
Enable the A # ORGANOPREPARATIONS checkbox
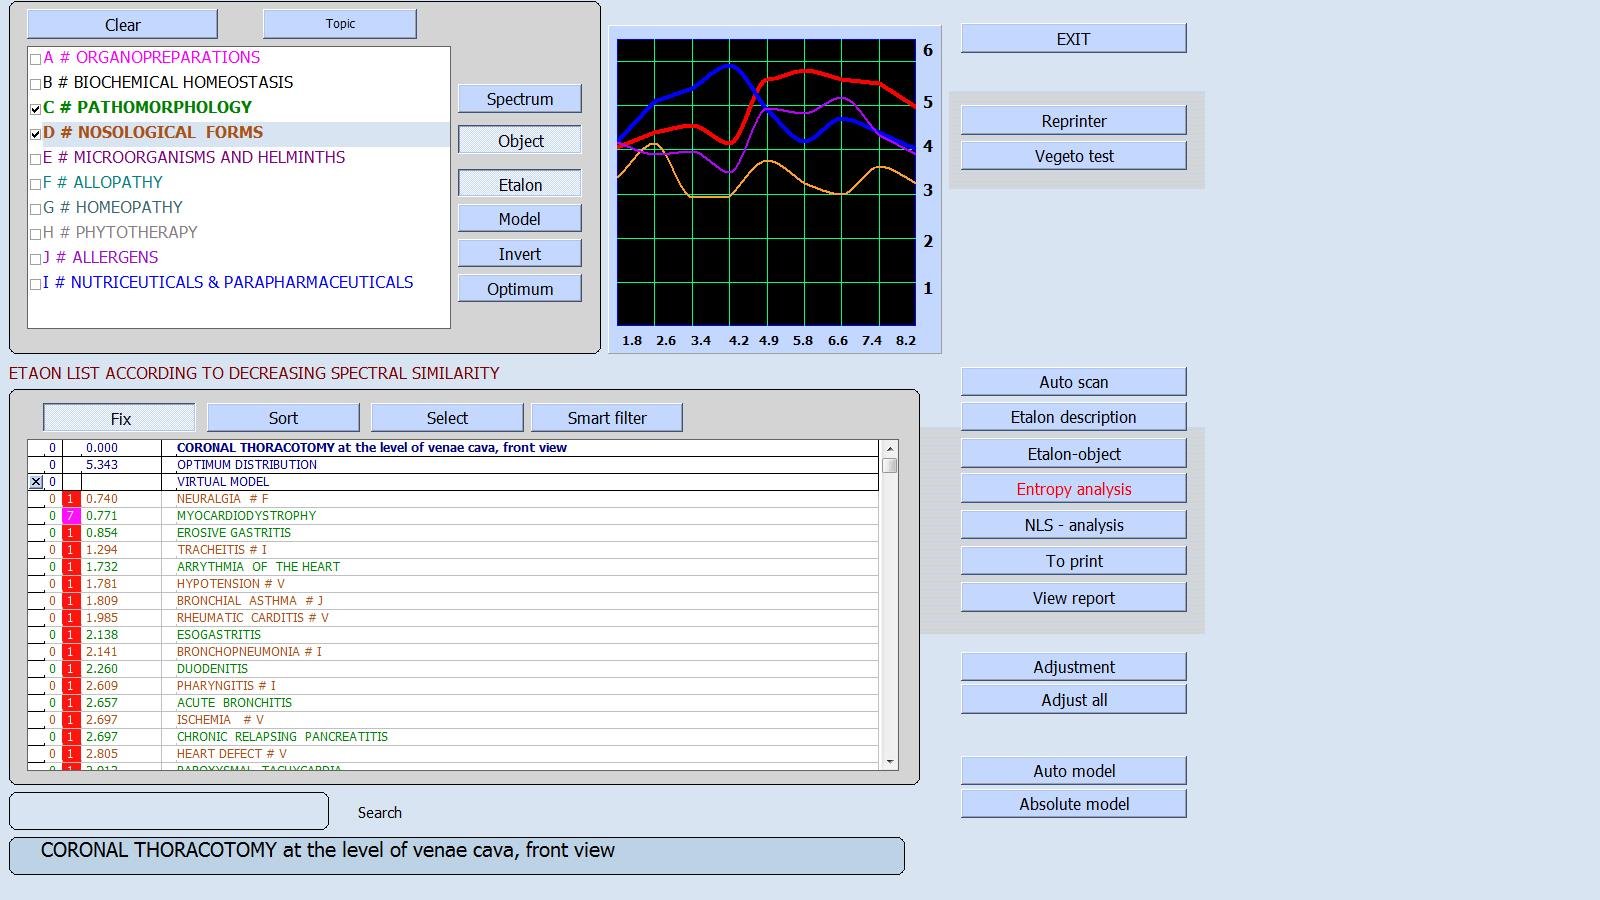tap(33, 58)
